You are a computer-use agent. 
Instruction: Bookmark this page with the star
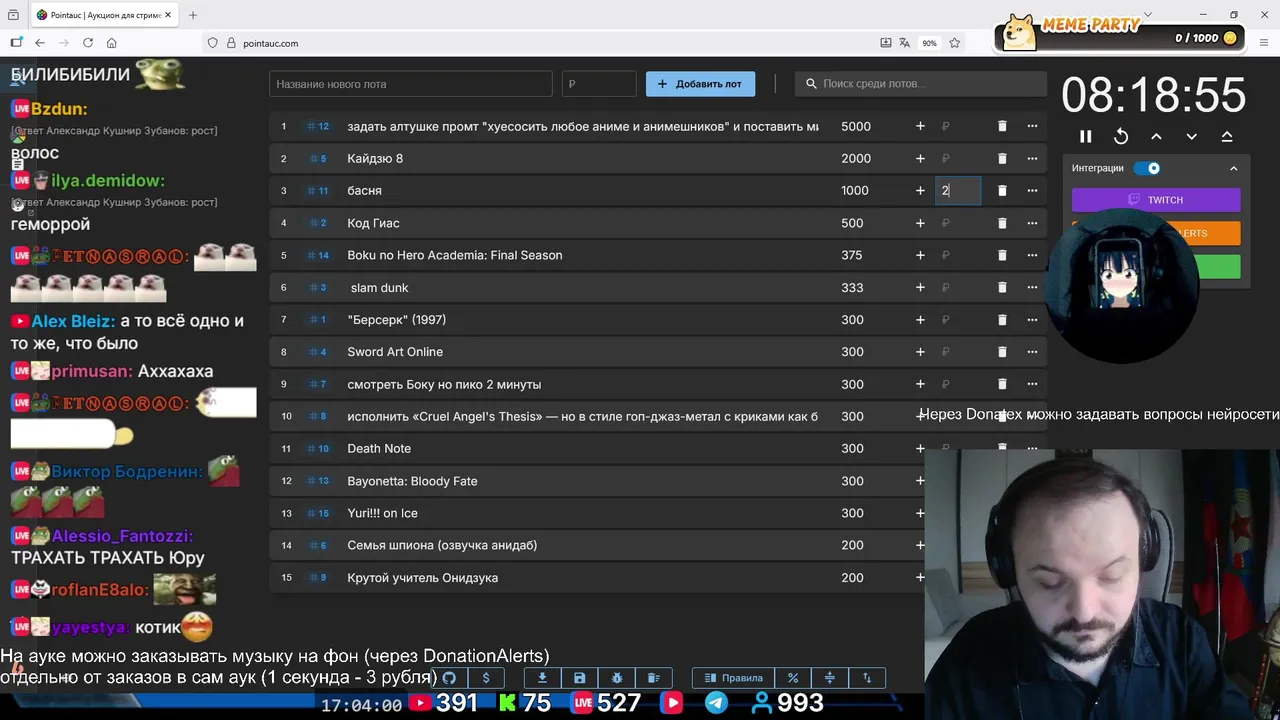955,43
